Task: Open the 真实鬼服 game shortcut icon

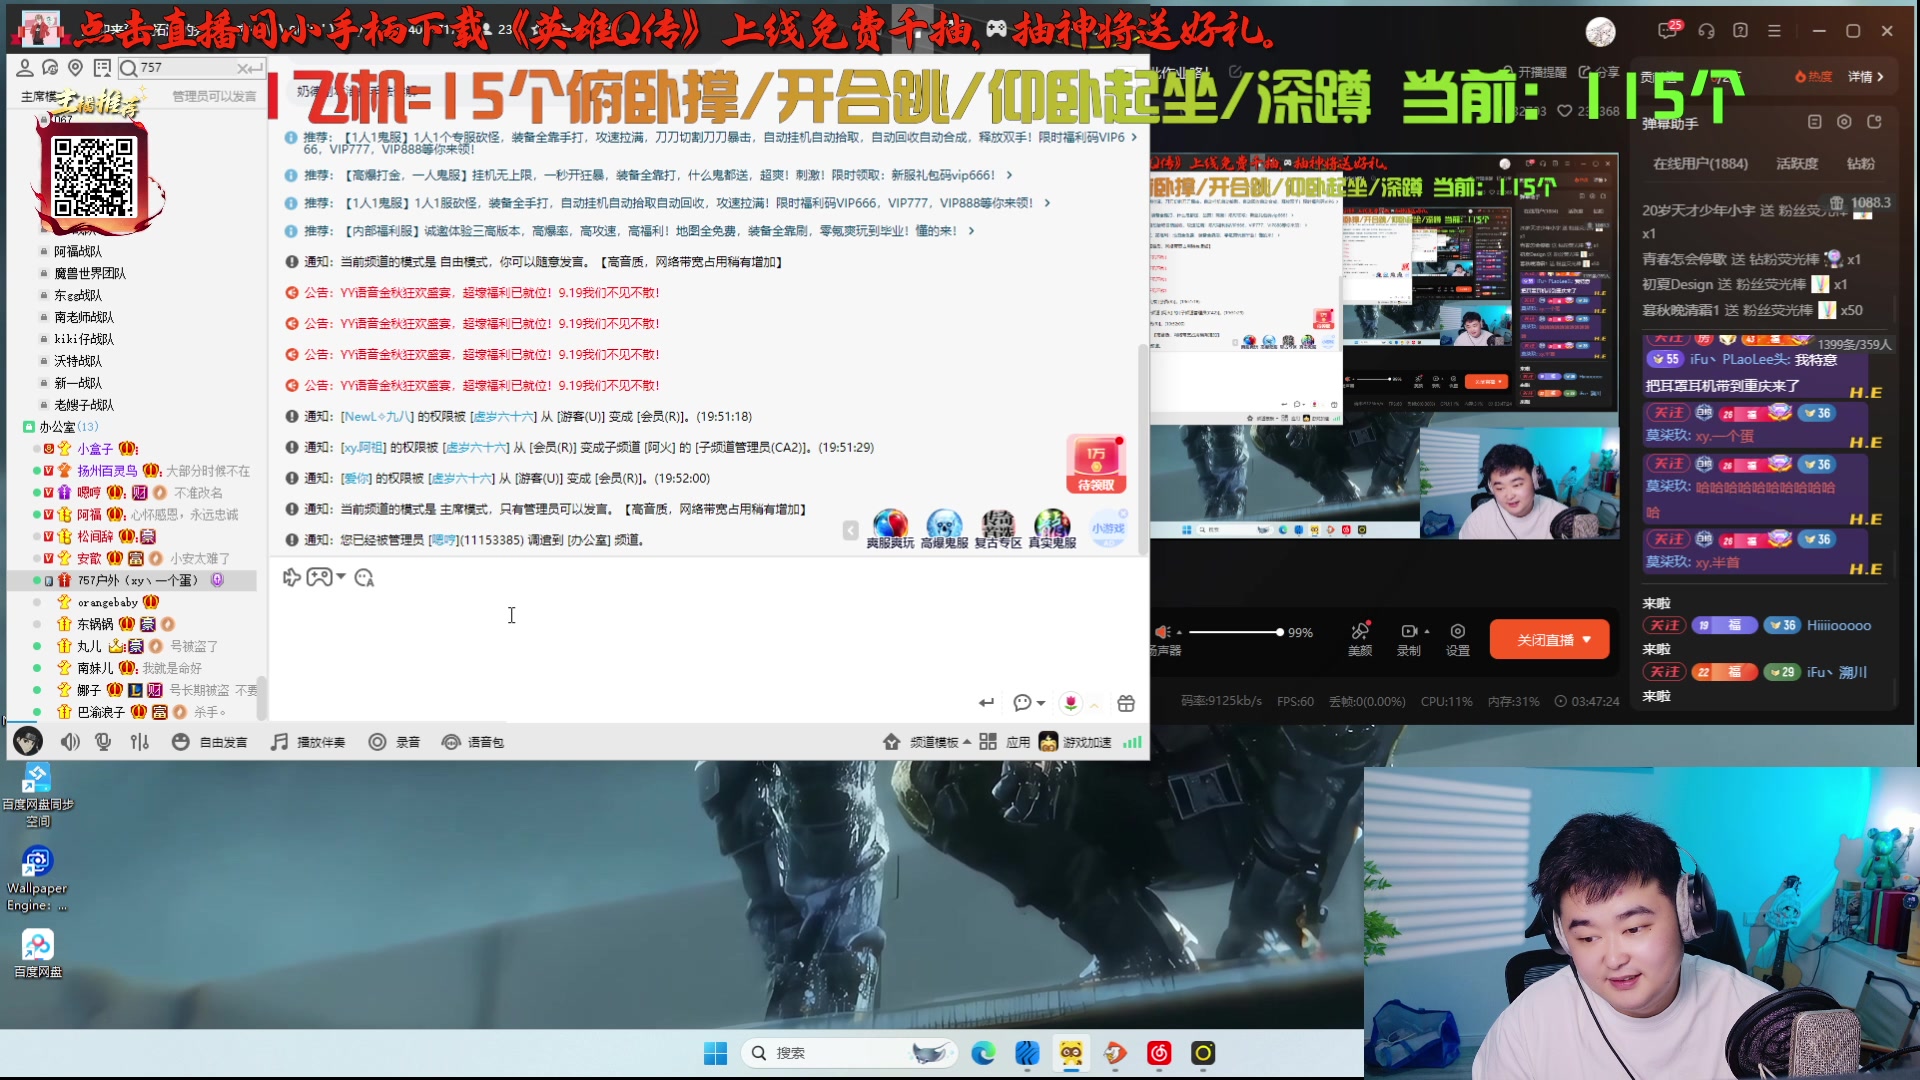Action: point(1052,529)
